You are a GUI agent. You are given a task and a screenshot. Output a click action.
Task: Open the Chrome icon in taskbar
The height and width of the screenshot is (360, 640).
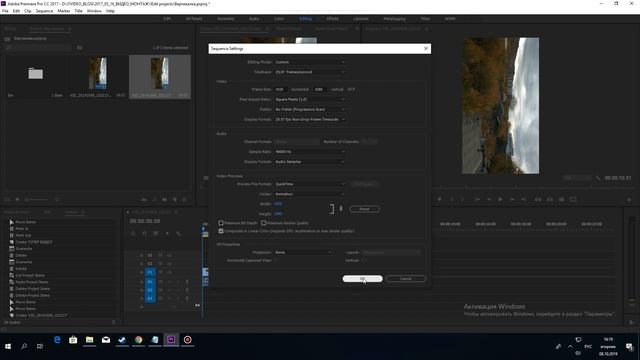(x=138, y=340)
